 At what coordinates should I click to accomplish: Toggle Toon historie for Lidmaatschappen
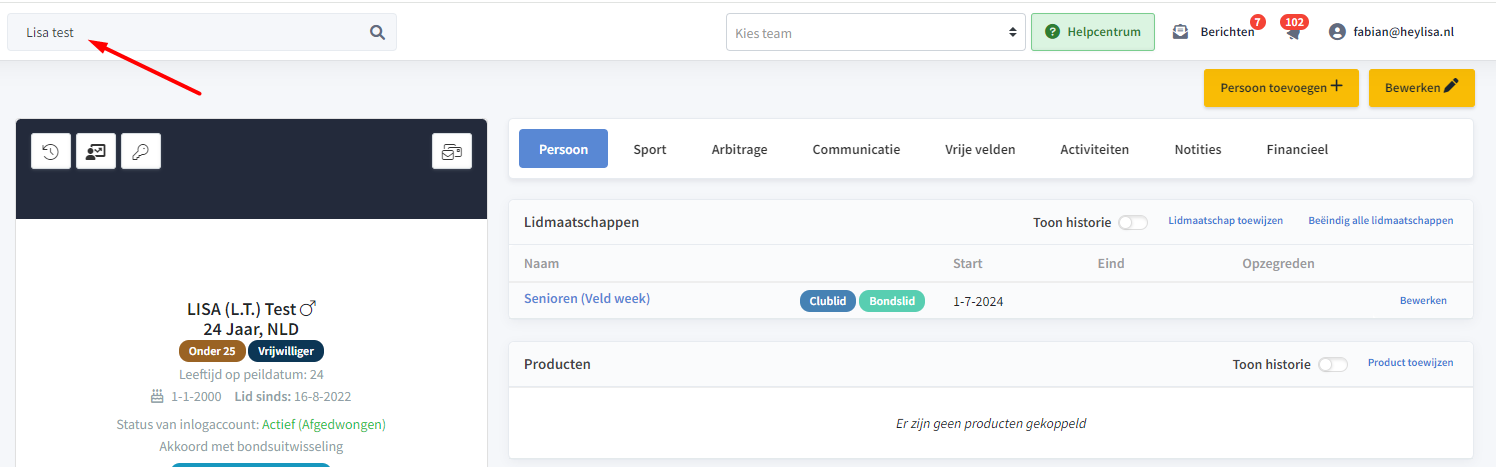(1133, 222)
